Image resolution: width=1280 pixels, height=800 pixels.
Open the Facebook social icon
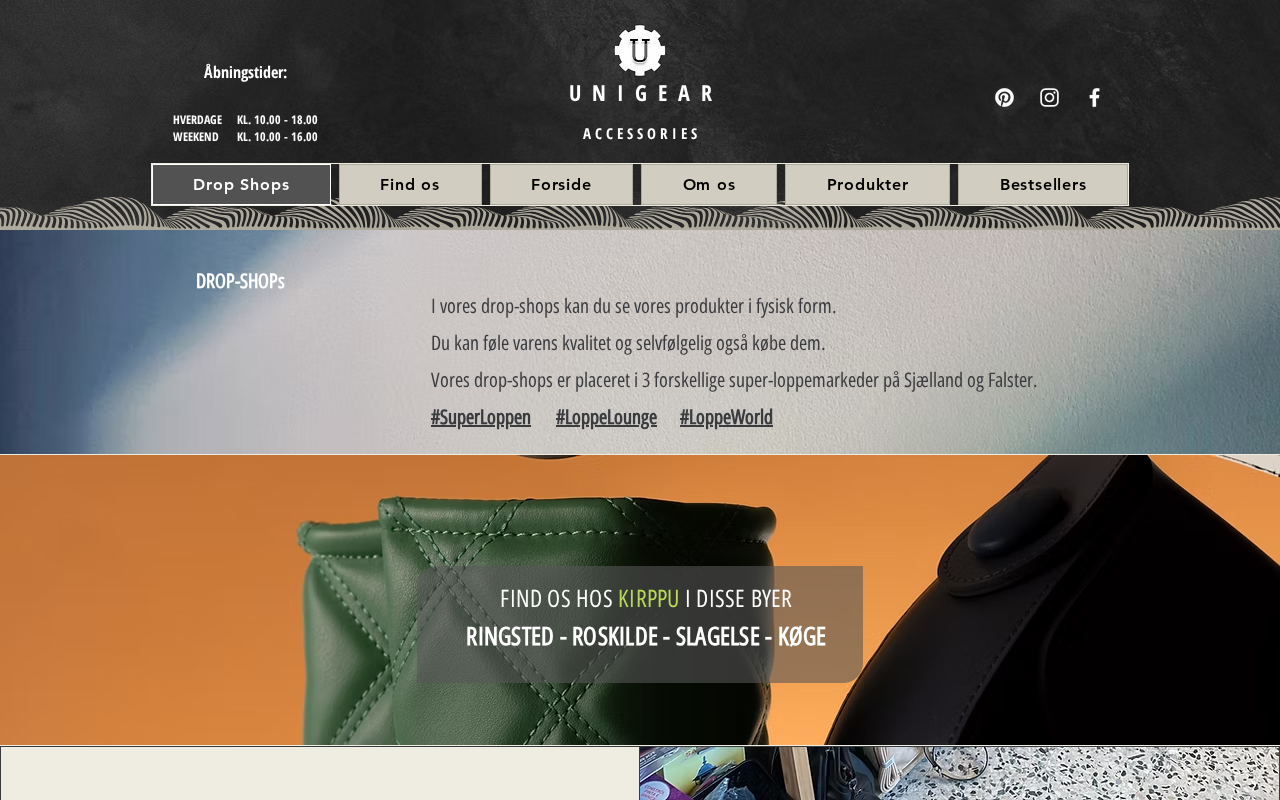pyautogui.click(x=1094, y=97)
